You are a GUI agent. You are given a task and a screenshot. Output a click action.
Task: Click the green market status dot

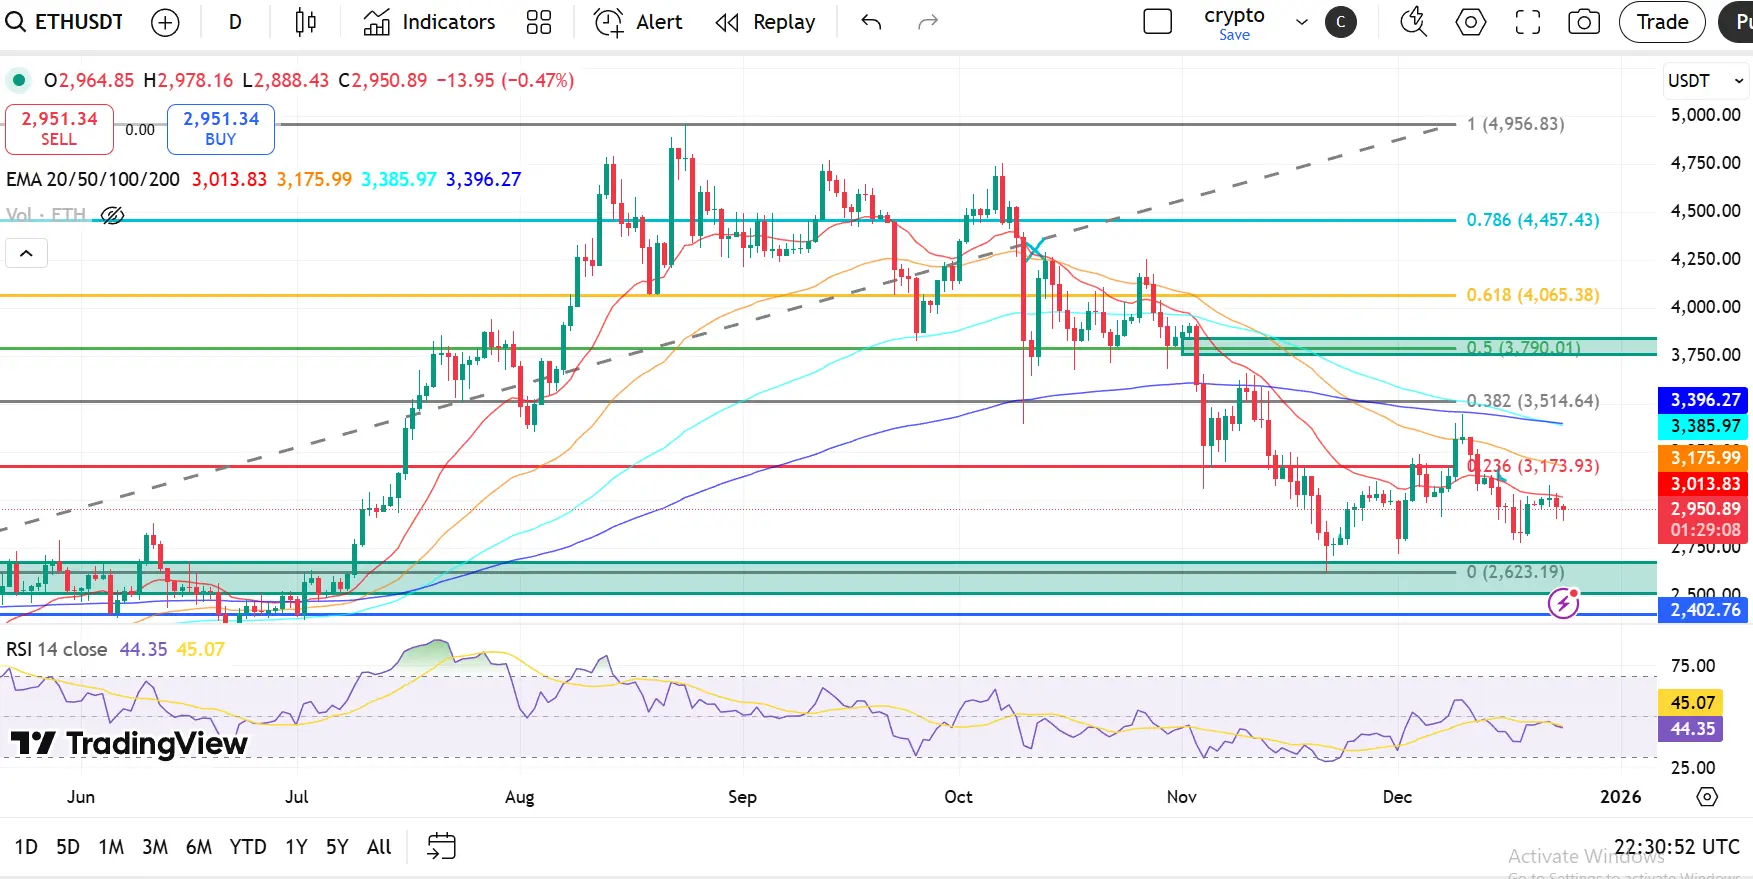coord(18,80)
